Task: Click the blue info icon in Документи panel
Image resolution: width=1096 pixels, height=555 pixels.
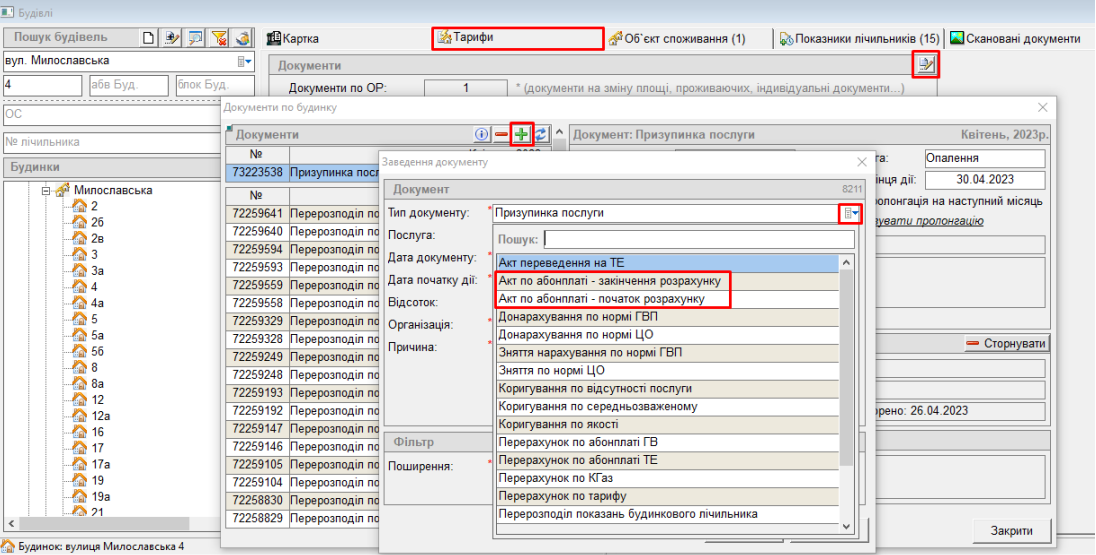Action: coord(481,134)
